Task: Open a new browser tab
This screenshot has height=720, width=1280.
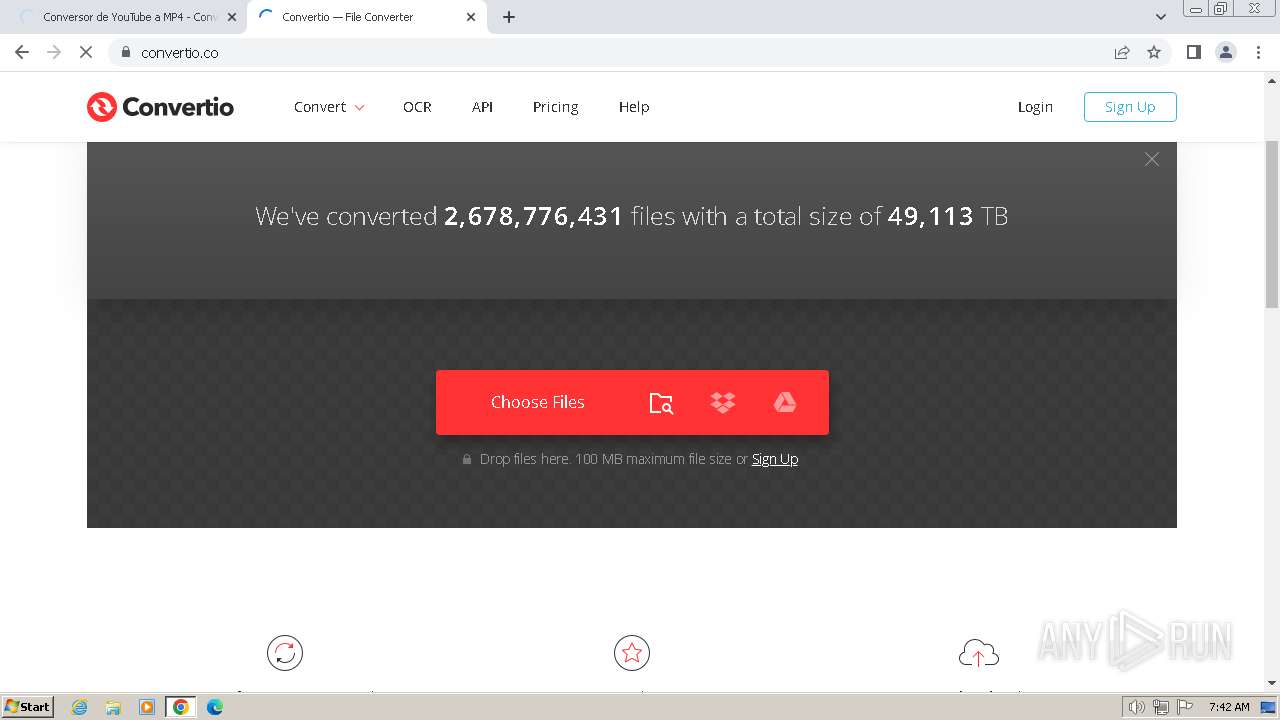Action: 509,17
